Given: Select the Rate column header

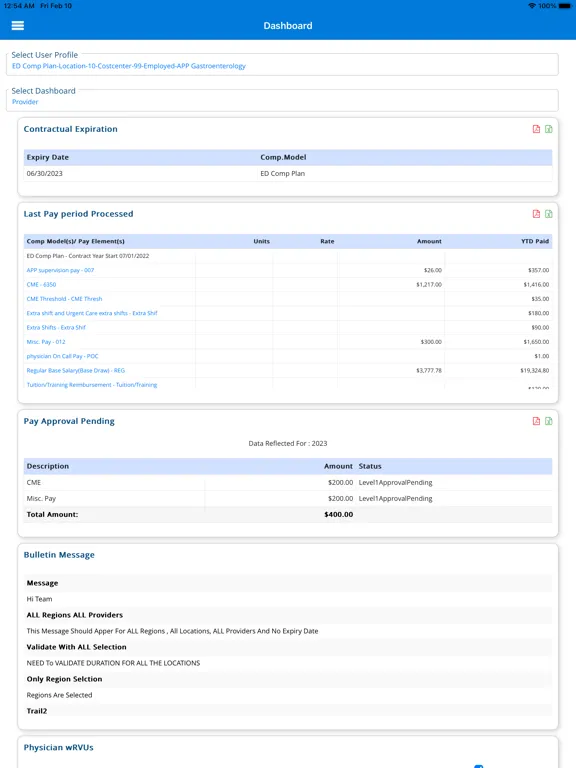Looking at the screenshot, I should pyautogui.click(x=327, y=241).
